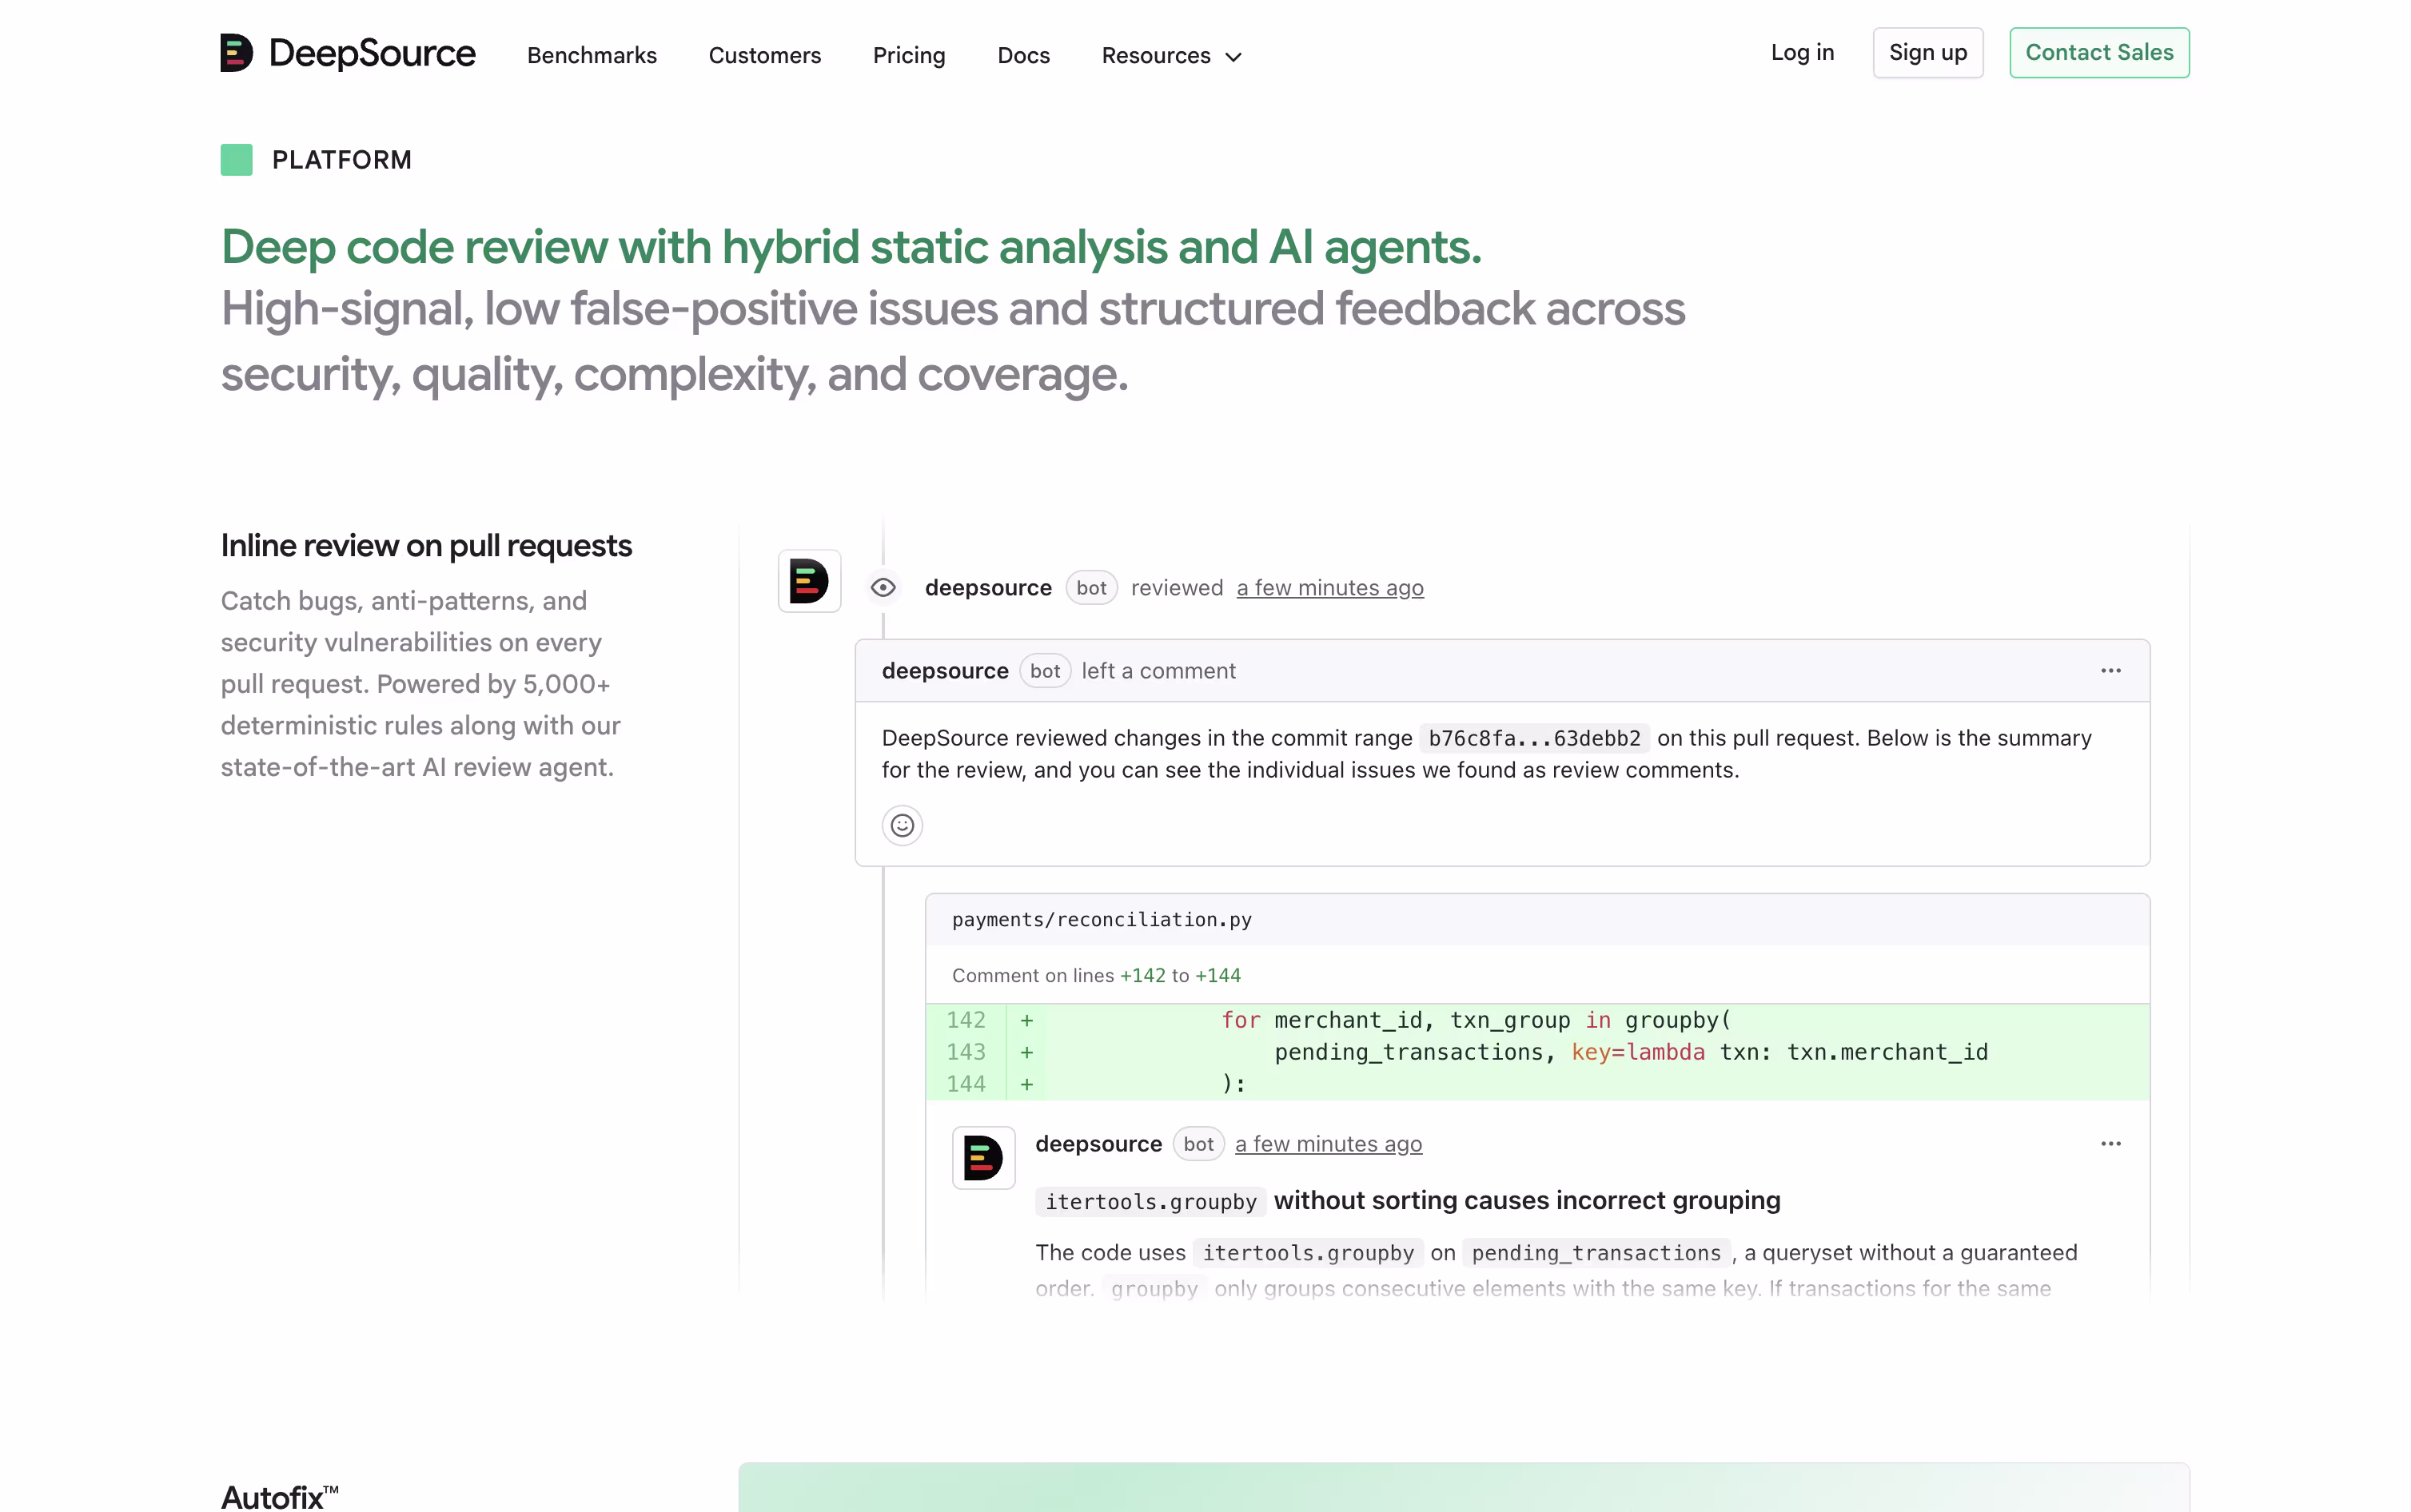
Task: Open the options menu on the inline groupby comment
Action: point(2111,1143)
